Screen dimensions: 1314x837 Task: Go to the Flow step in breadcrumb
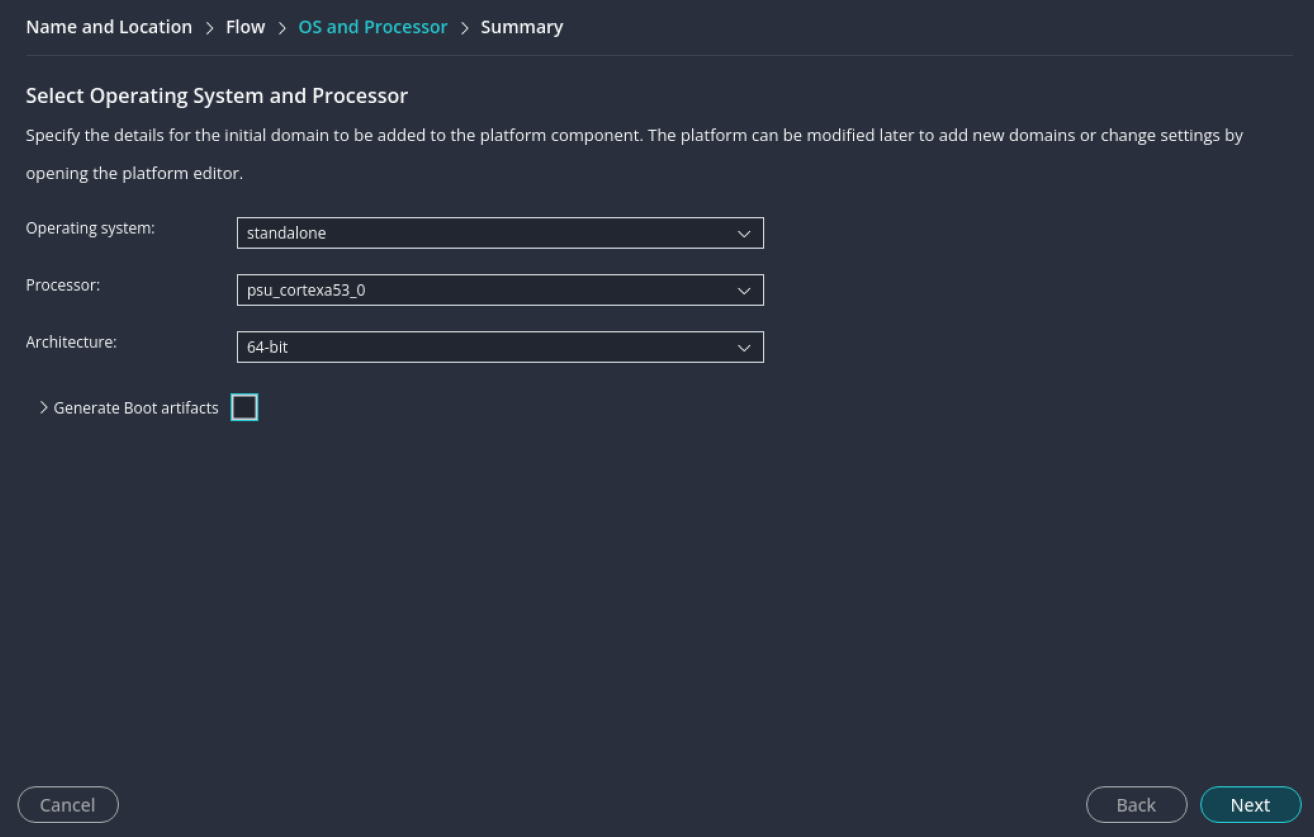click(245, 26)
